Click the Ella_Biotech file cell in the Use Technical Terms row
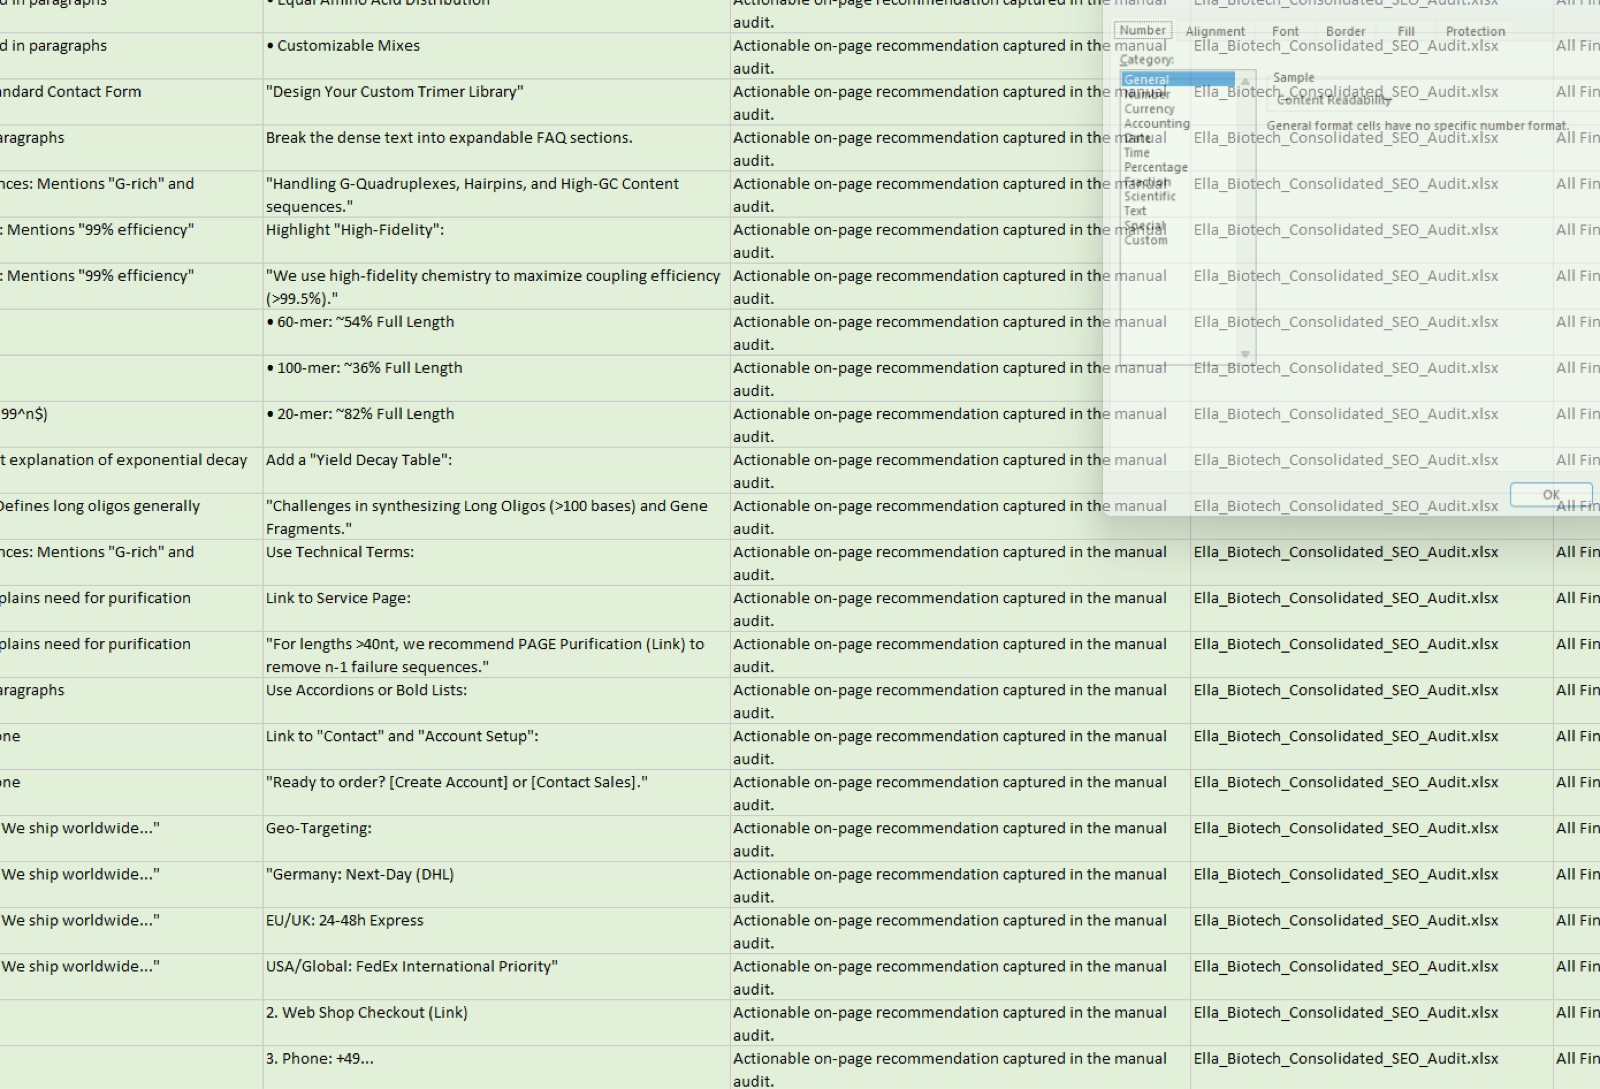The image size is (1600, 1089). pyautogui.click(x=1371, y=563)
